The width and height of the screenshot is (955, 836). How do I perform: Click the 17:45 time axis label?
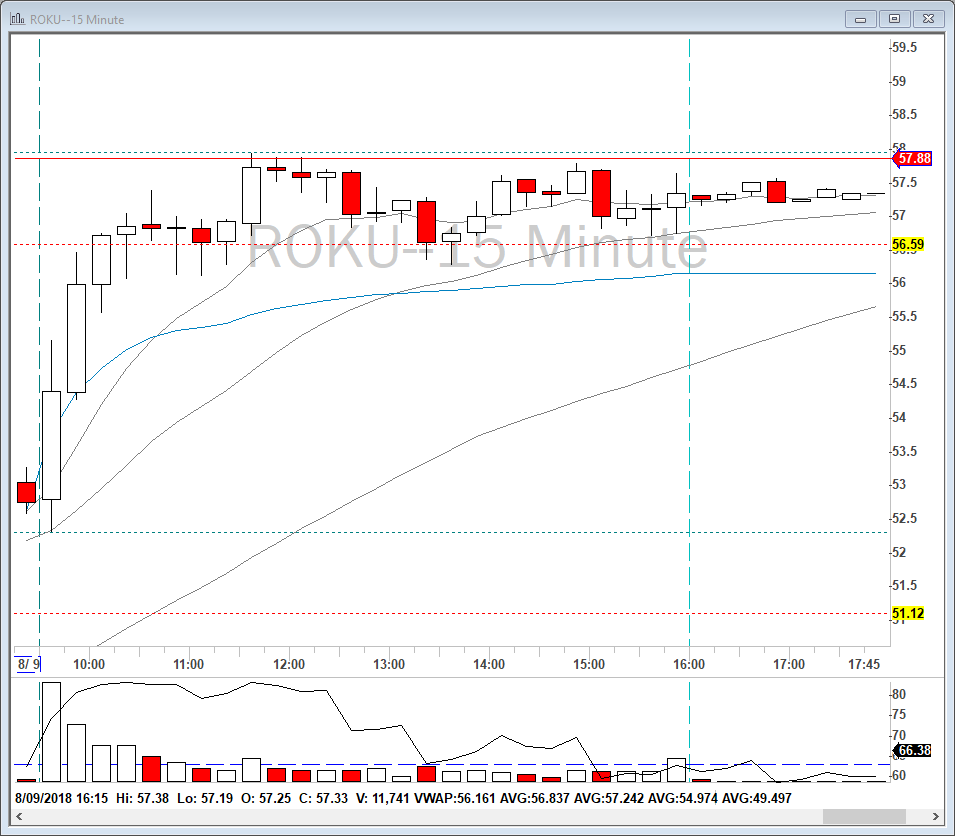coord(864,664)
